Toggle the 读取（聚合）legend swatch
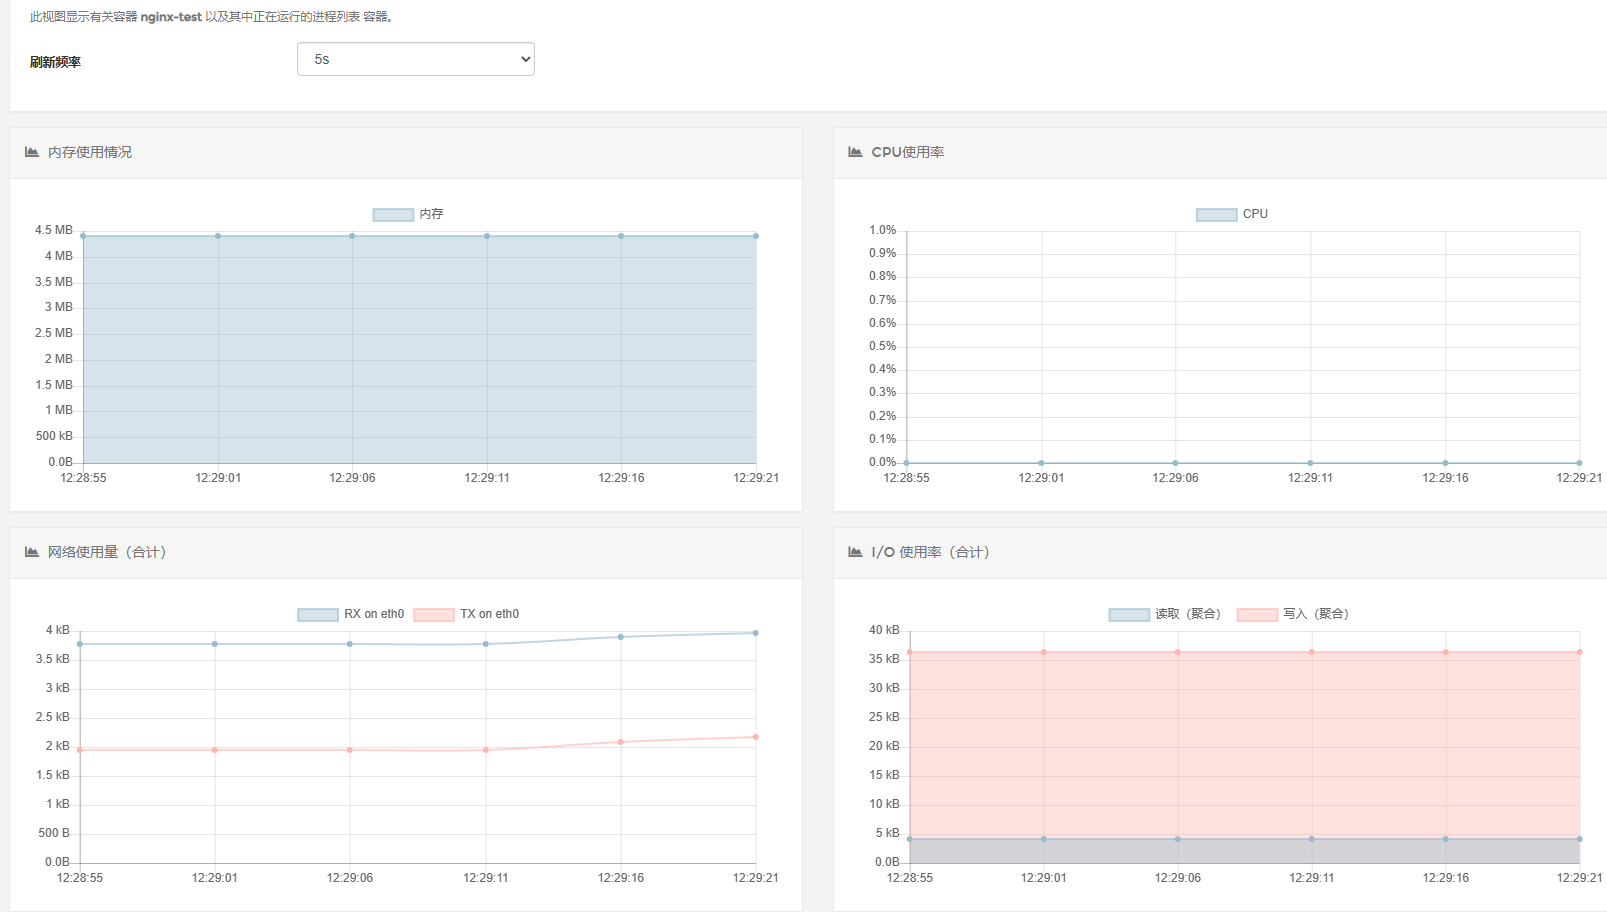The width and height of the screenshot is (1607, 912). point(1129,614)
